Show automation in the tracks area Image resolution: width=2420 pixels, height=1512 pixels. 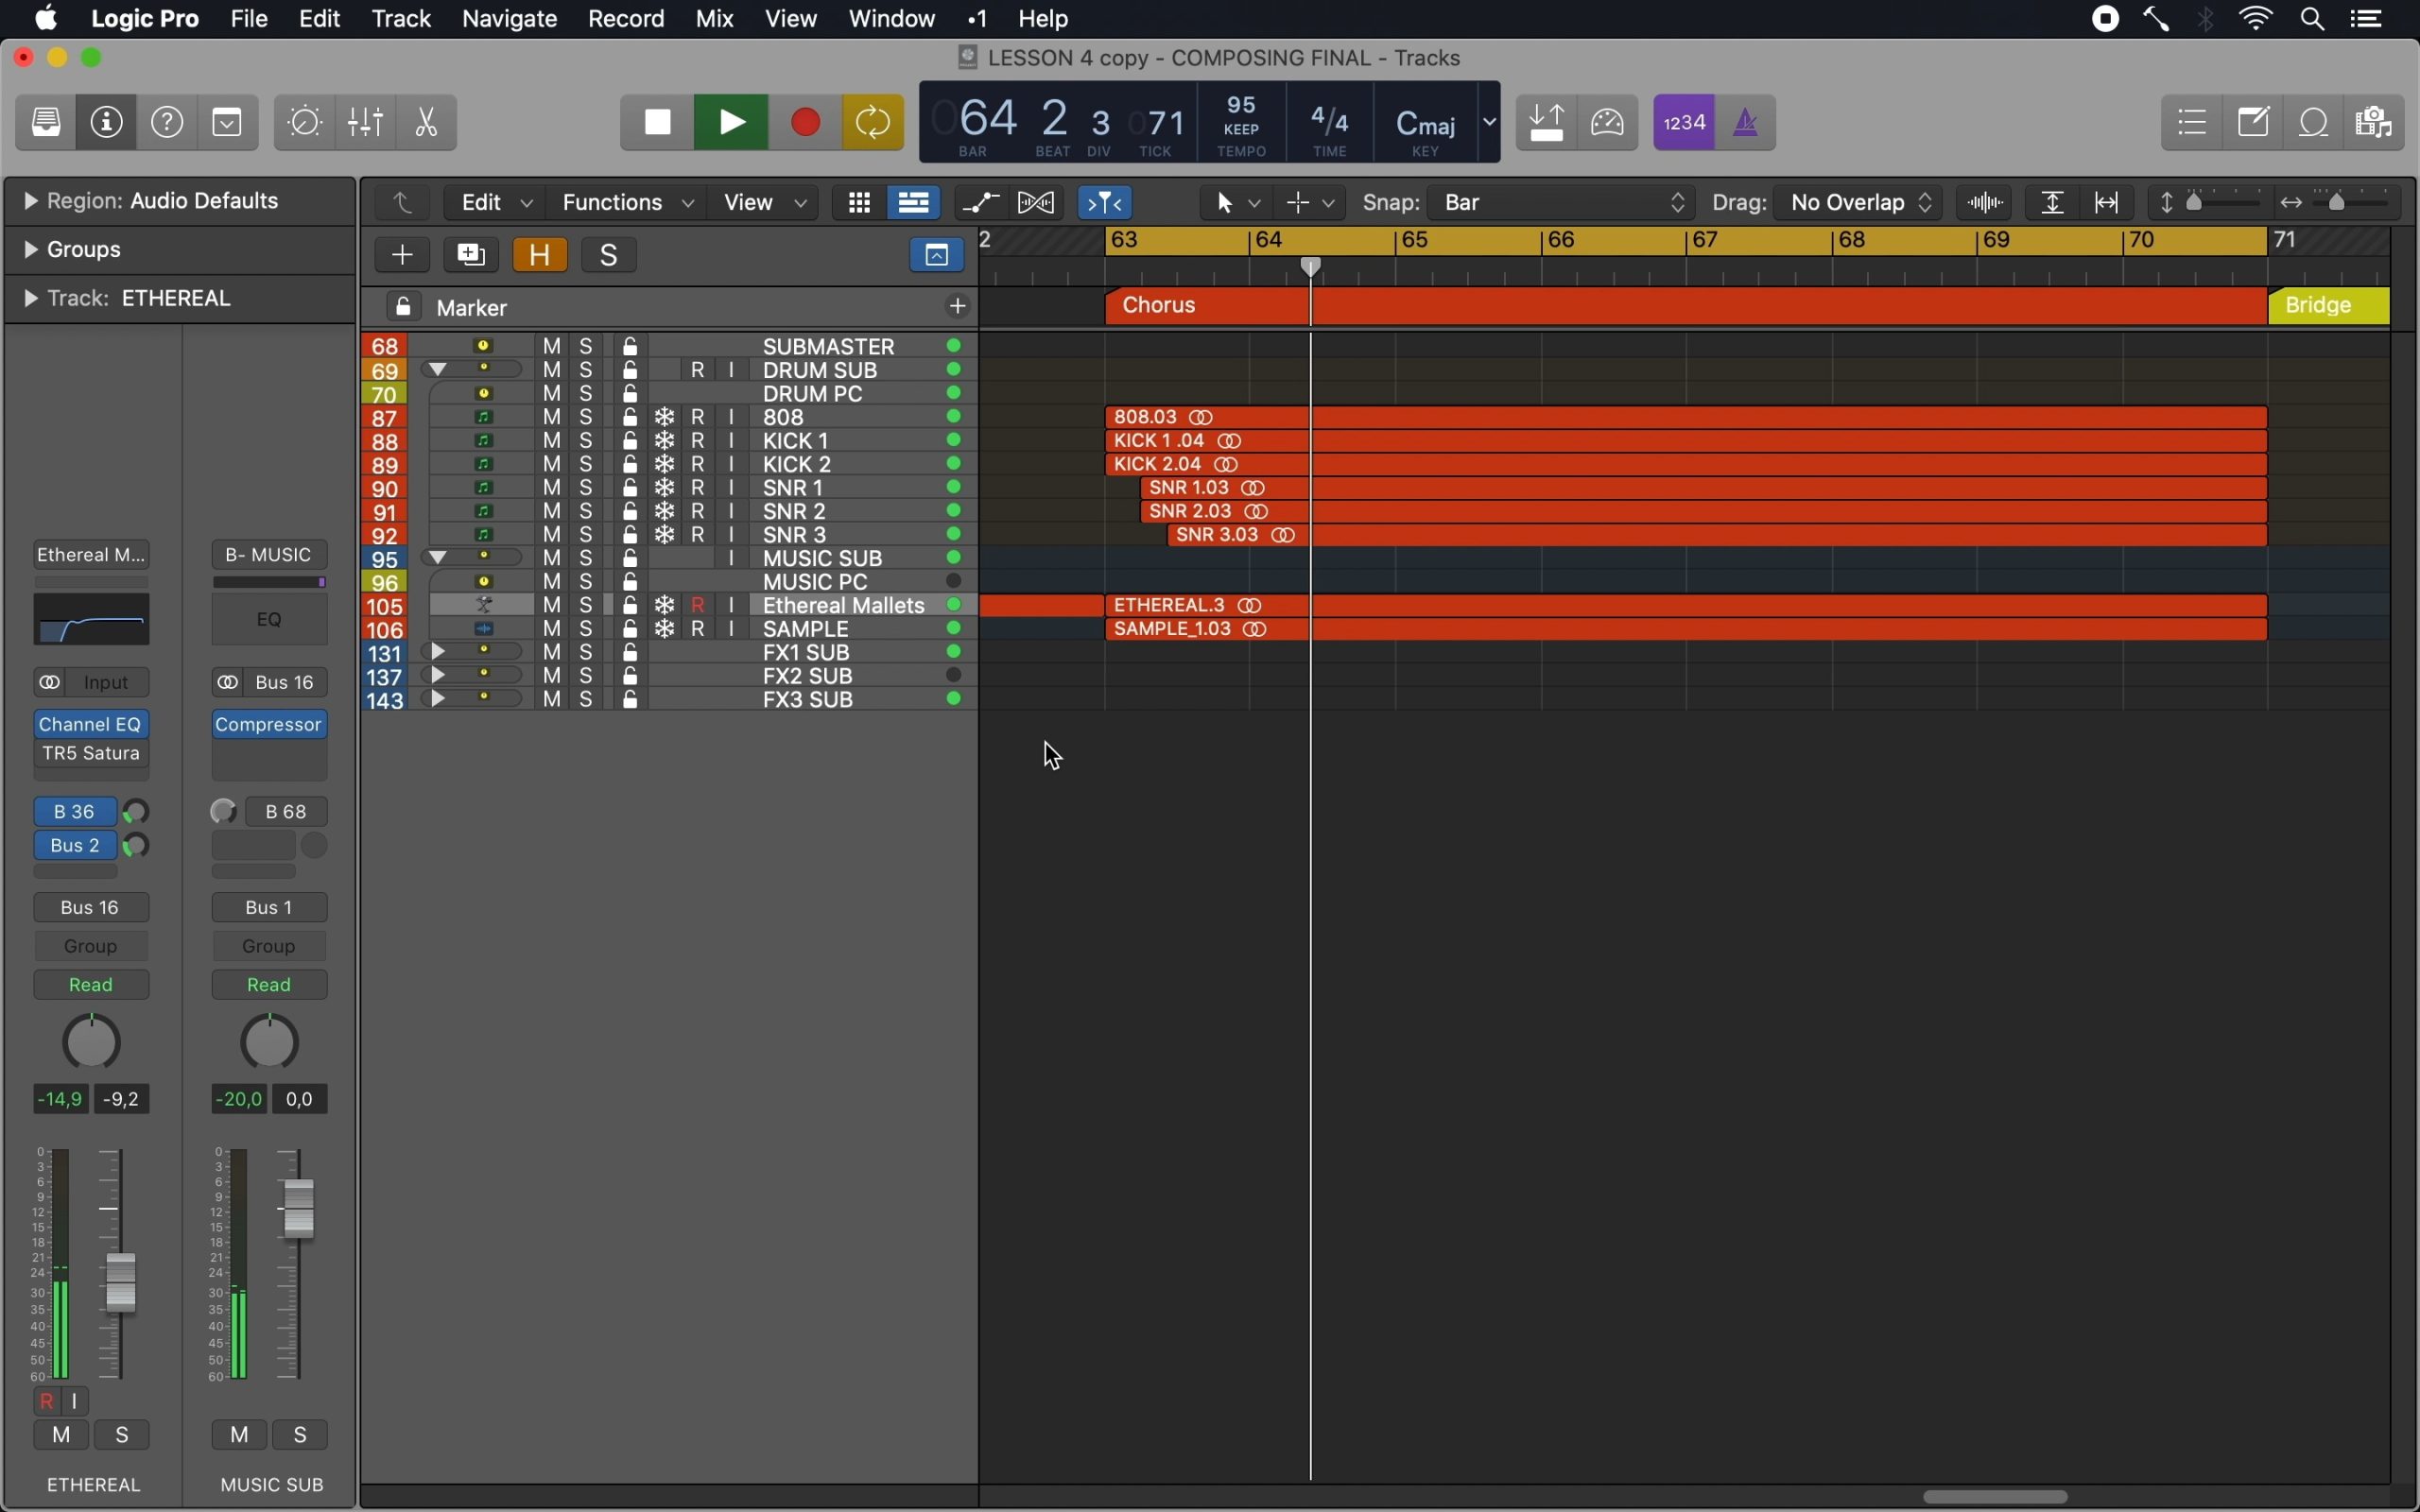[x=981, y=203]
